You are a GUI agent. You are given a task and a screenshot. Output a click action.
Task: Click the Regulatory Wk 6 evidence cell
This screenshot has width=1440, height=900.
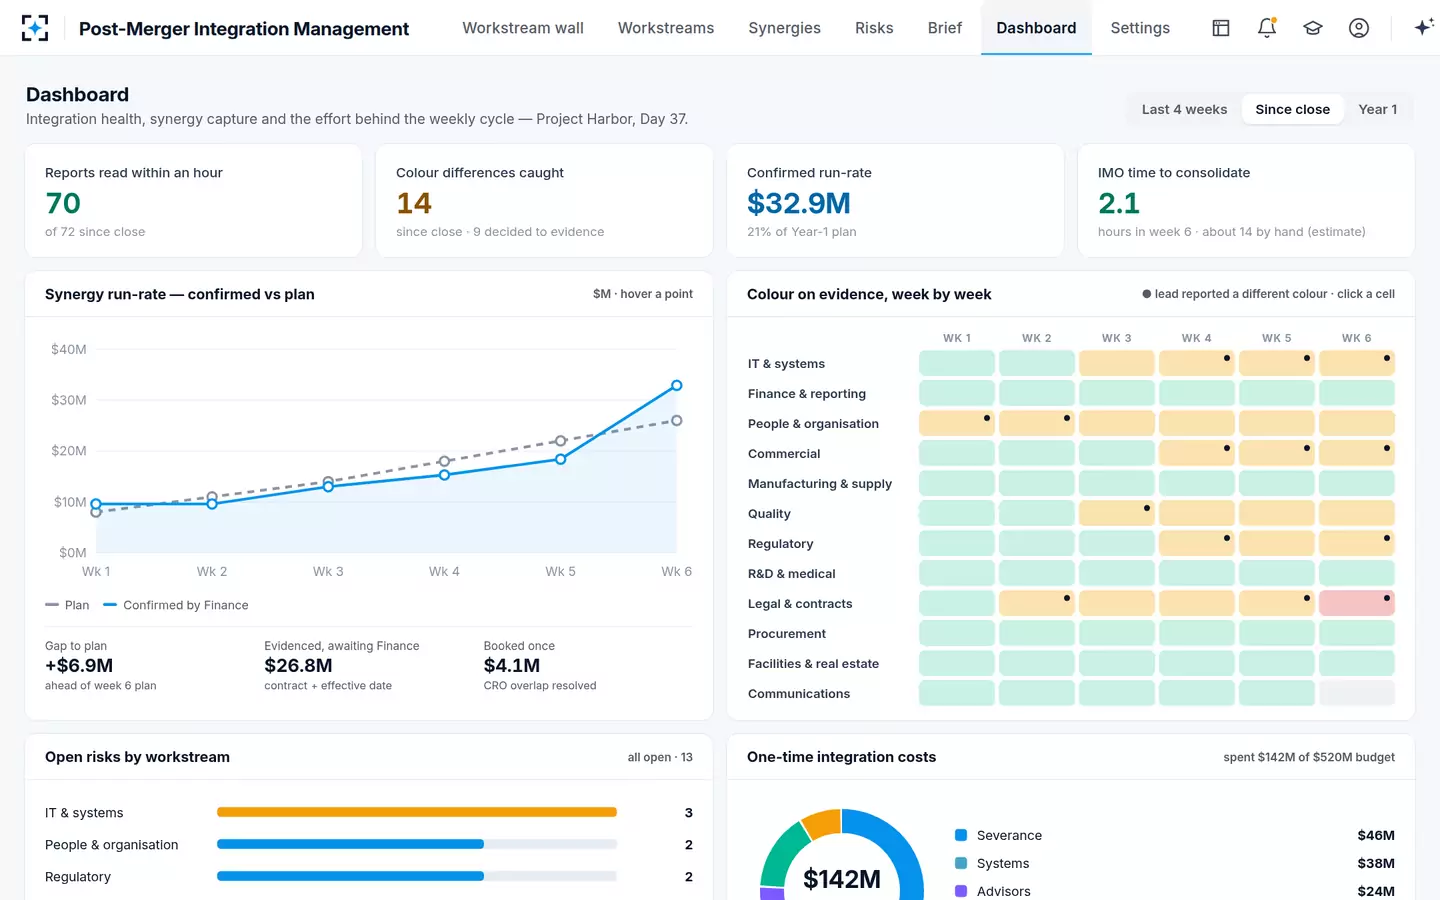point(1357,543)
